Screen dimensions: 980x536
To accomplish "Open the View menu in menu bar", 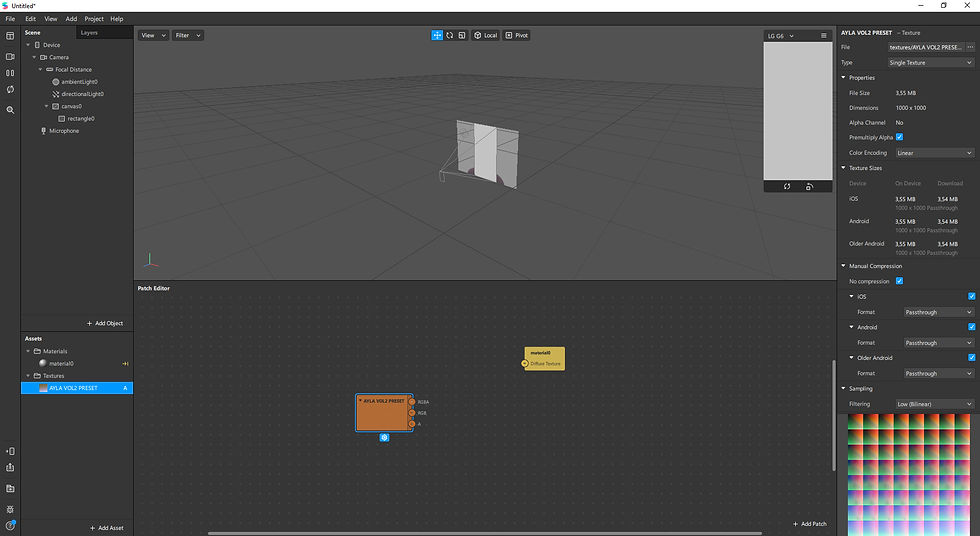I will [x=51, y=19].
